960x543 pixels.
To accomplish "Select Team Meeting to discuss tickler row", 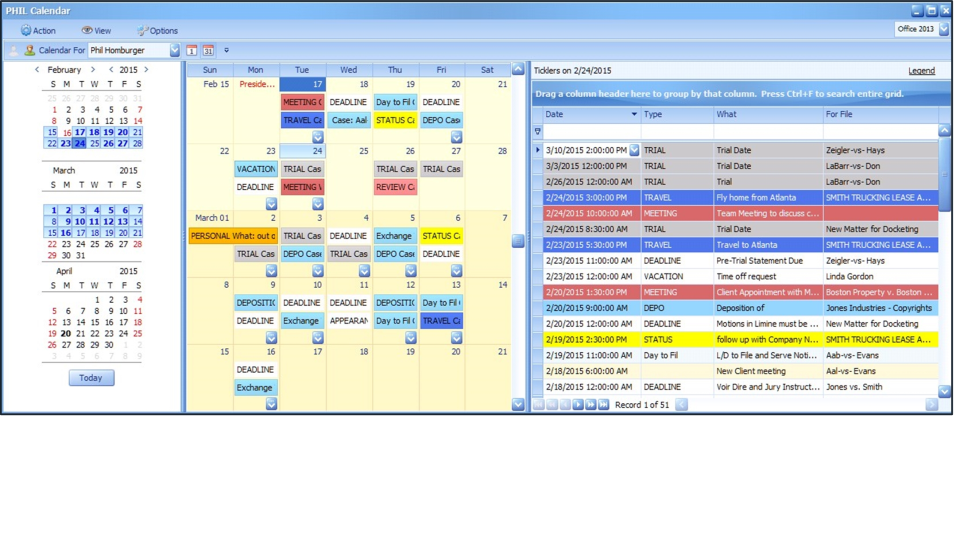I will click(x=740, y=214).
